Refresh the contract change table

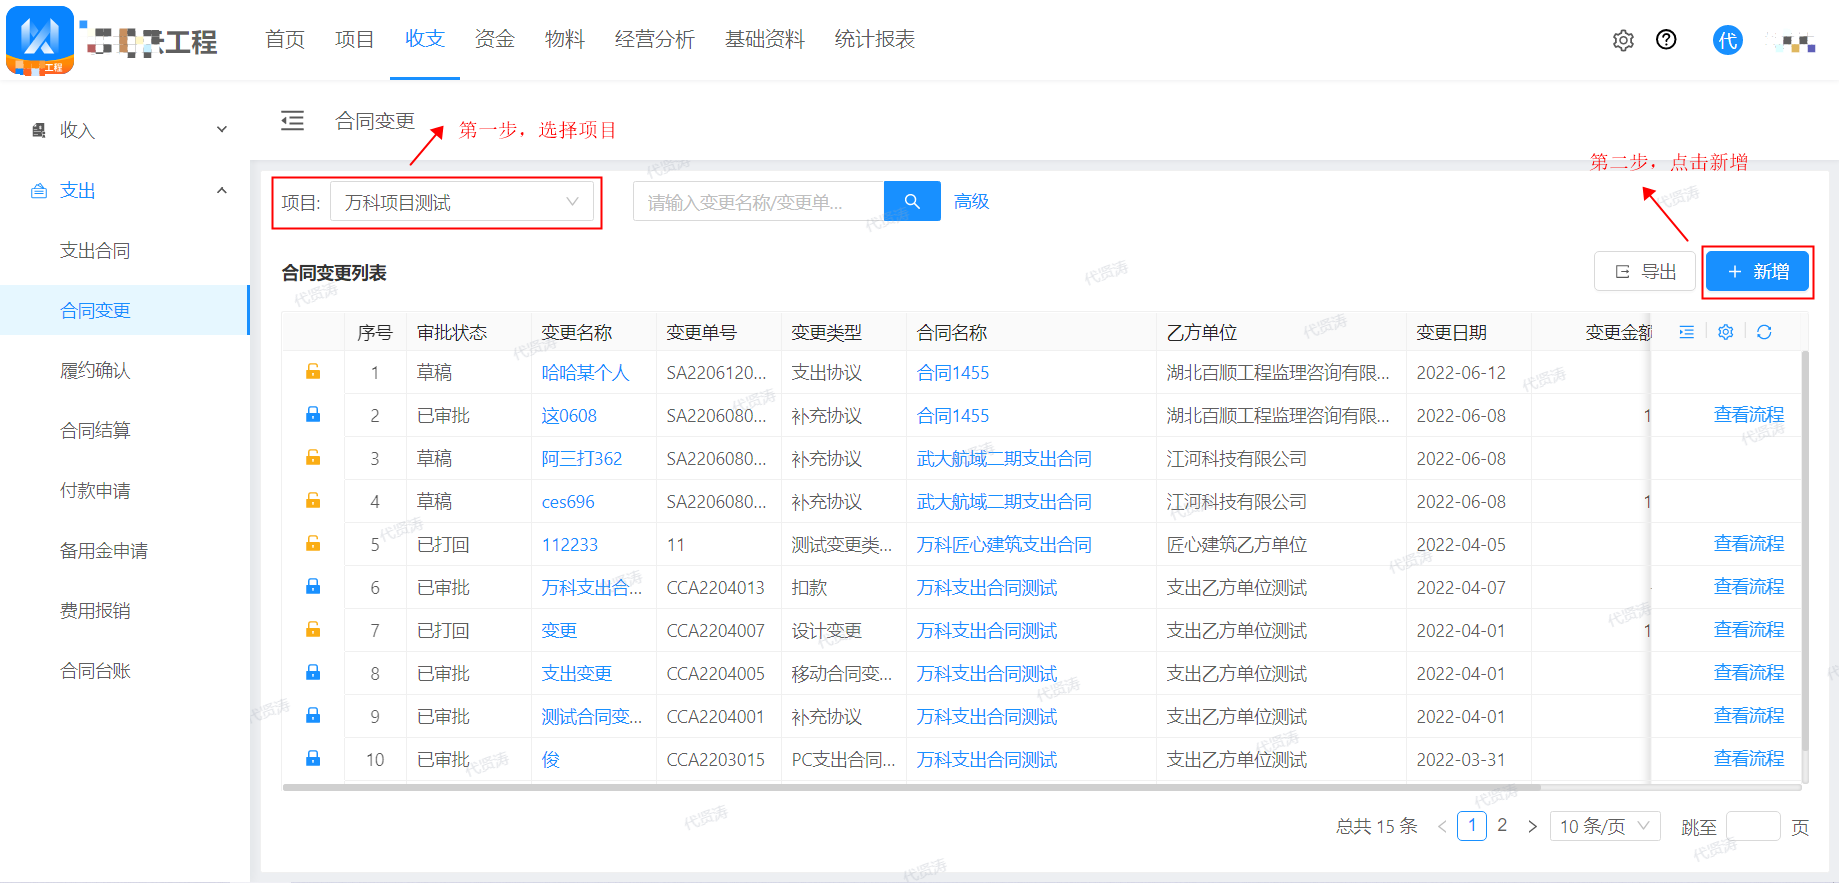(x=1764, y=332)
